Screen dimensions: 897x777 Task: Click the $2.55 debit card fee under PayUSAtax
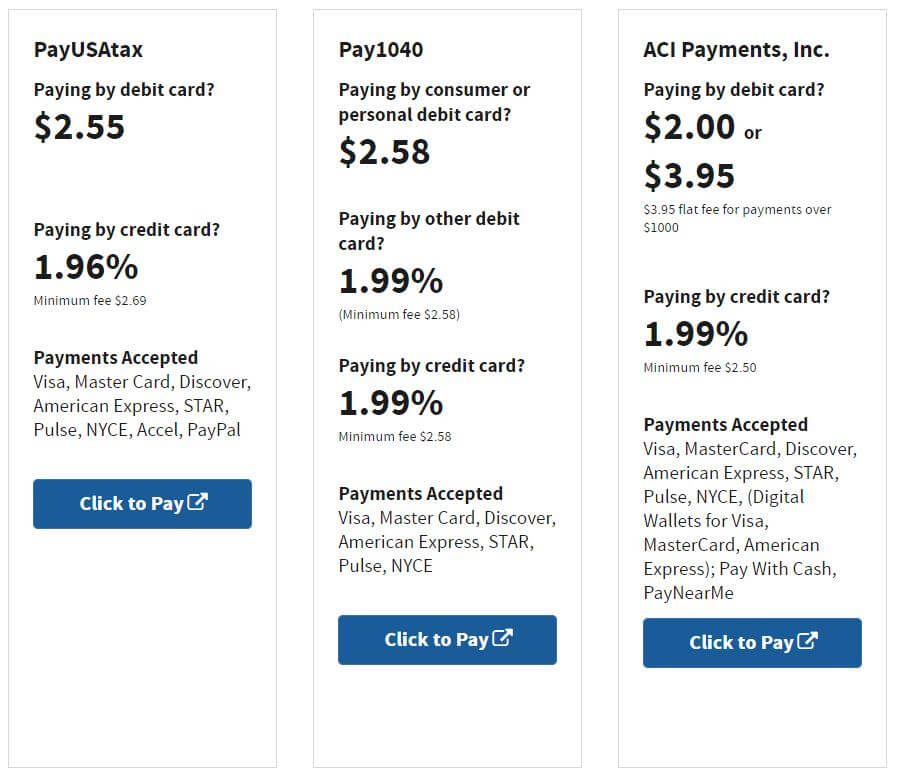[x=80, y=127]
